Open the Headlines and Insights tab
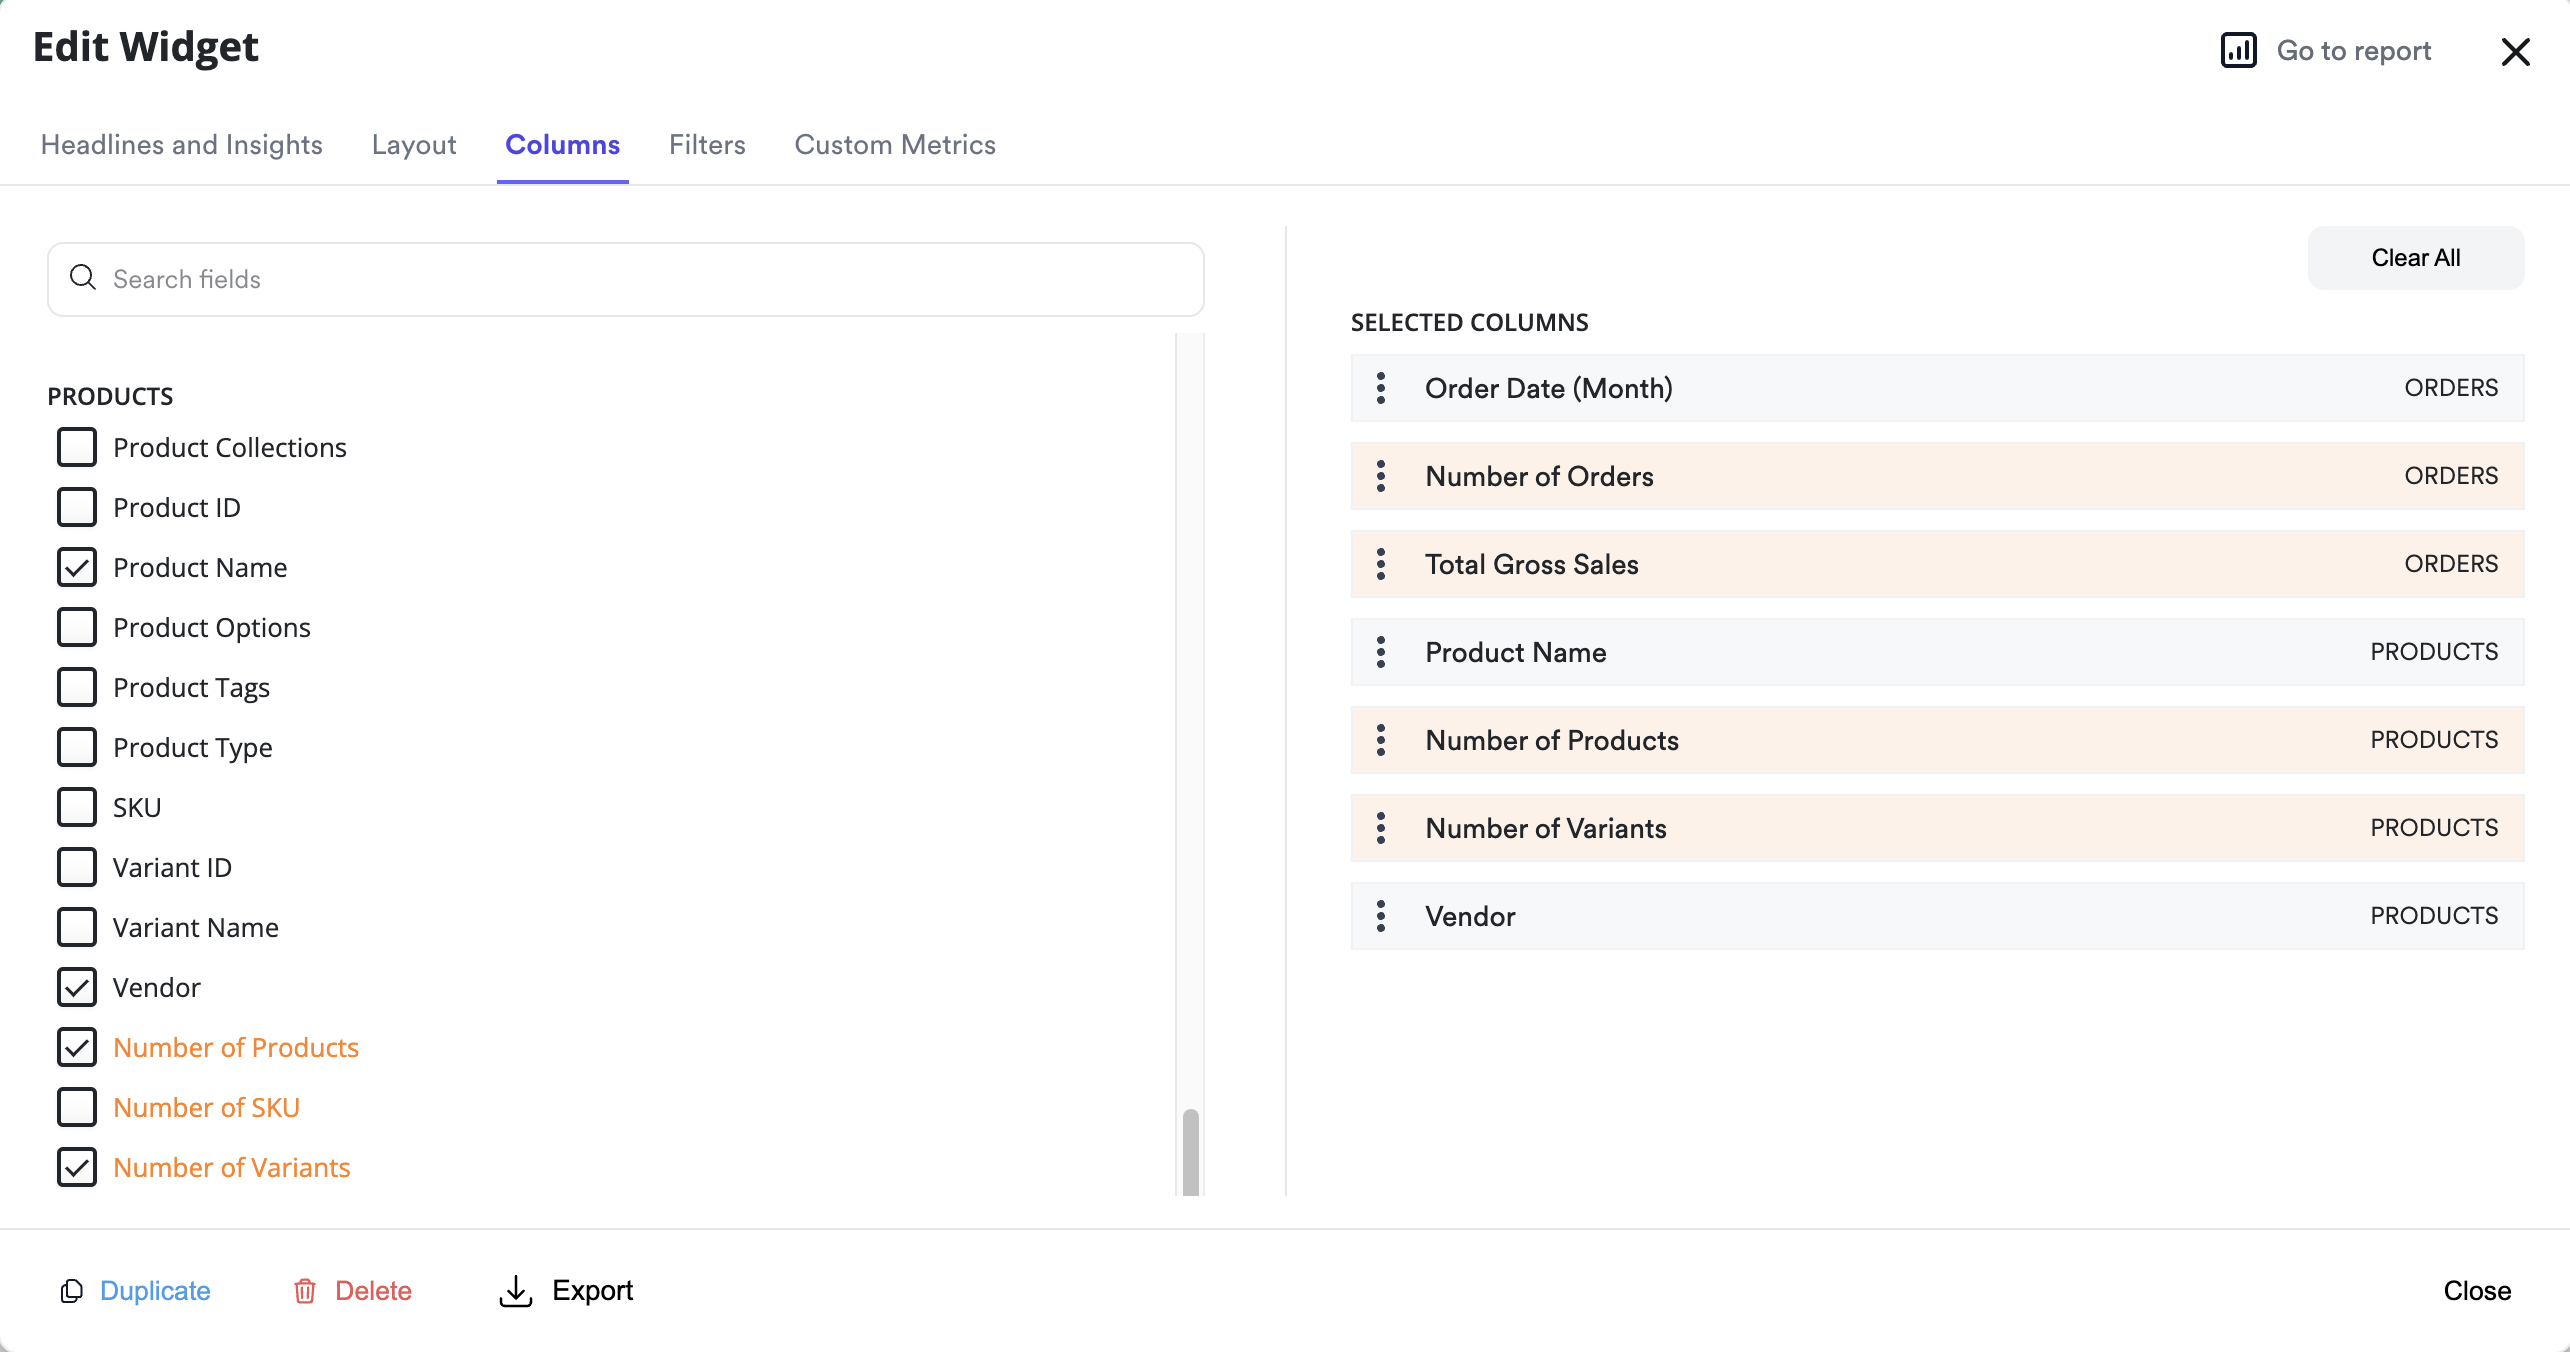The width and height of the screenshot is (2570, 1352). pos(182,145)
